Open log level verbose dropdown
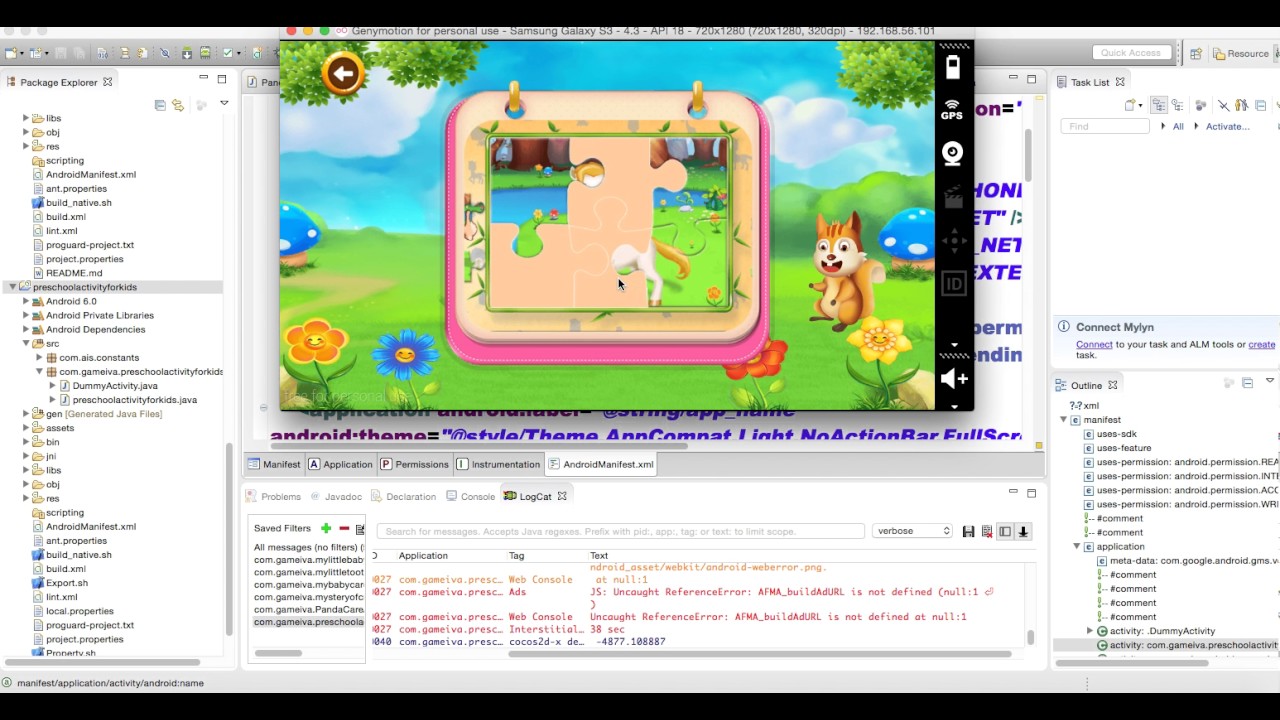This screenshot has height=720, width=1280. pos(912,531)
